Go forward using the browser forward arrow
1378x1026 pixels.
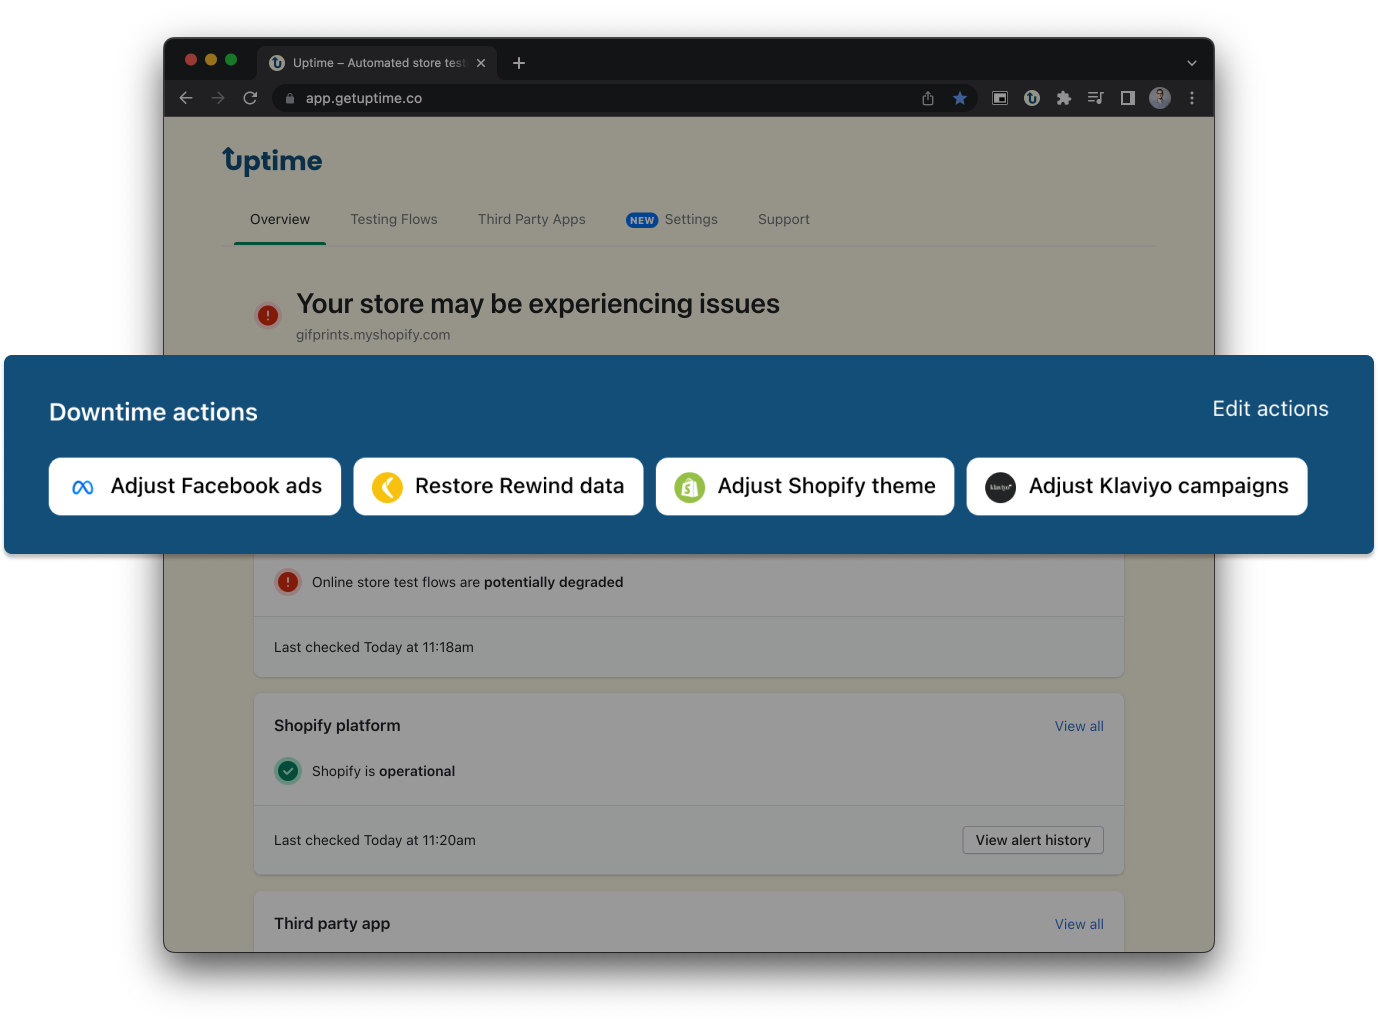pyautogui.click(x=218, y=98)
